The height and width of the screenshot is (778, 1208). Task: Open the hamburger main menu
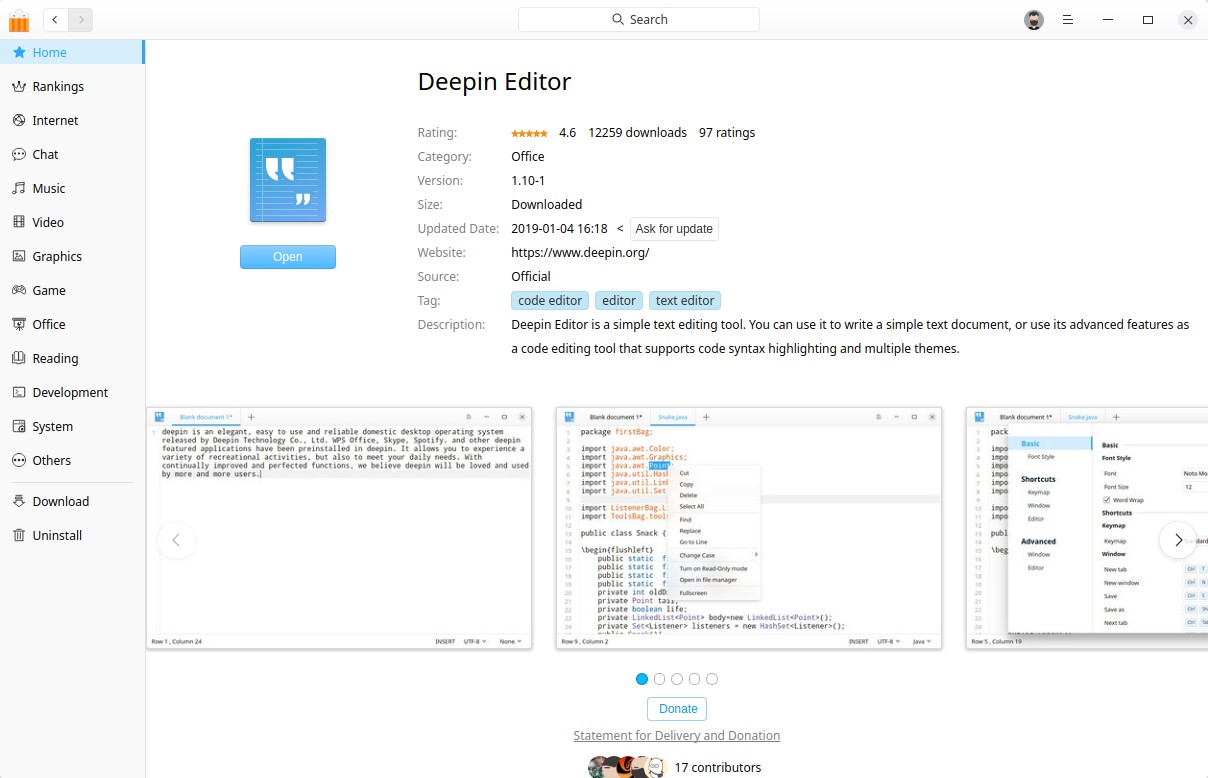[1068, 19]
